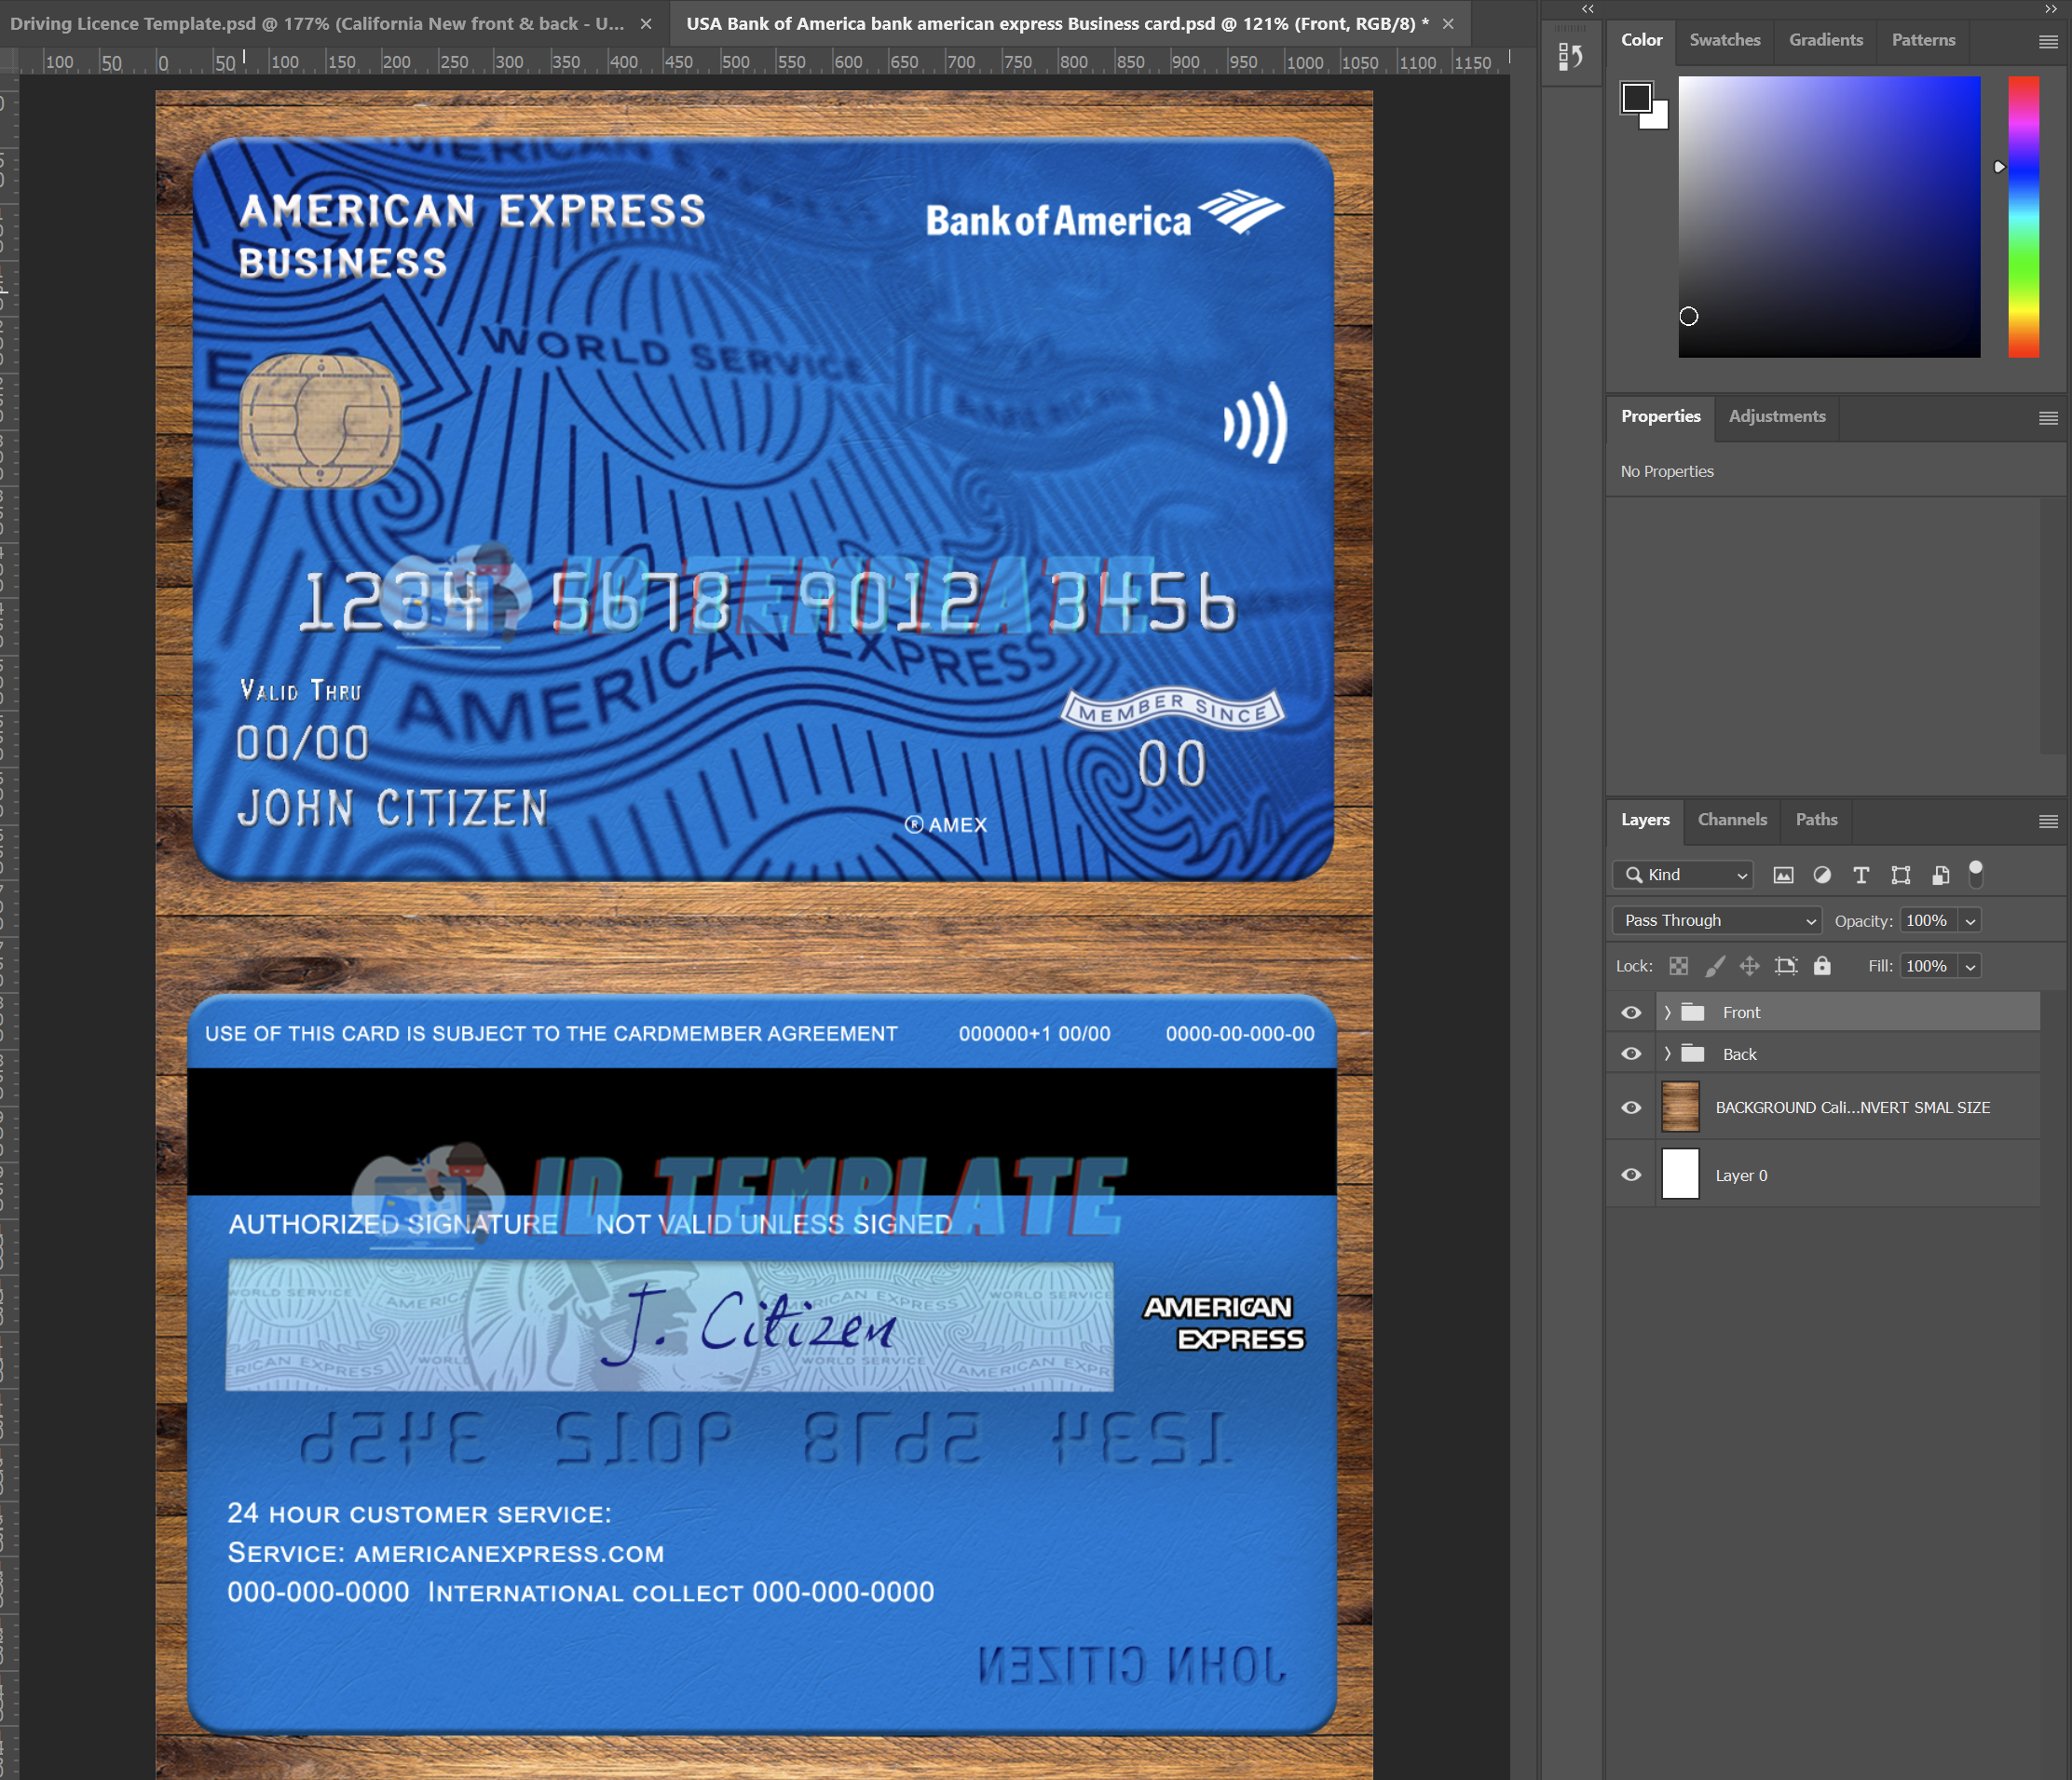
Task: Click the BACKGROUND Cali layer thumbnail
Action: tap(1680, 1107)
